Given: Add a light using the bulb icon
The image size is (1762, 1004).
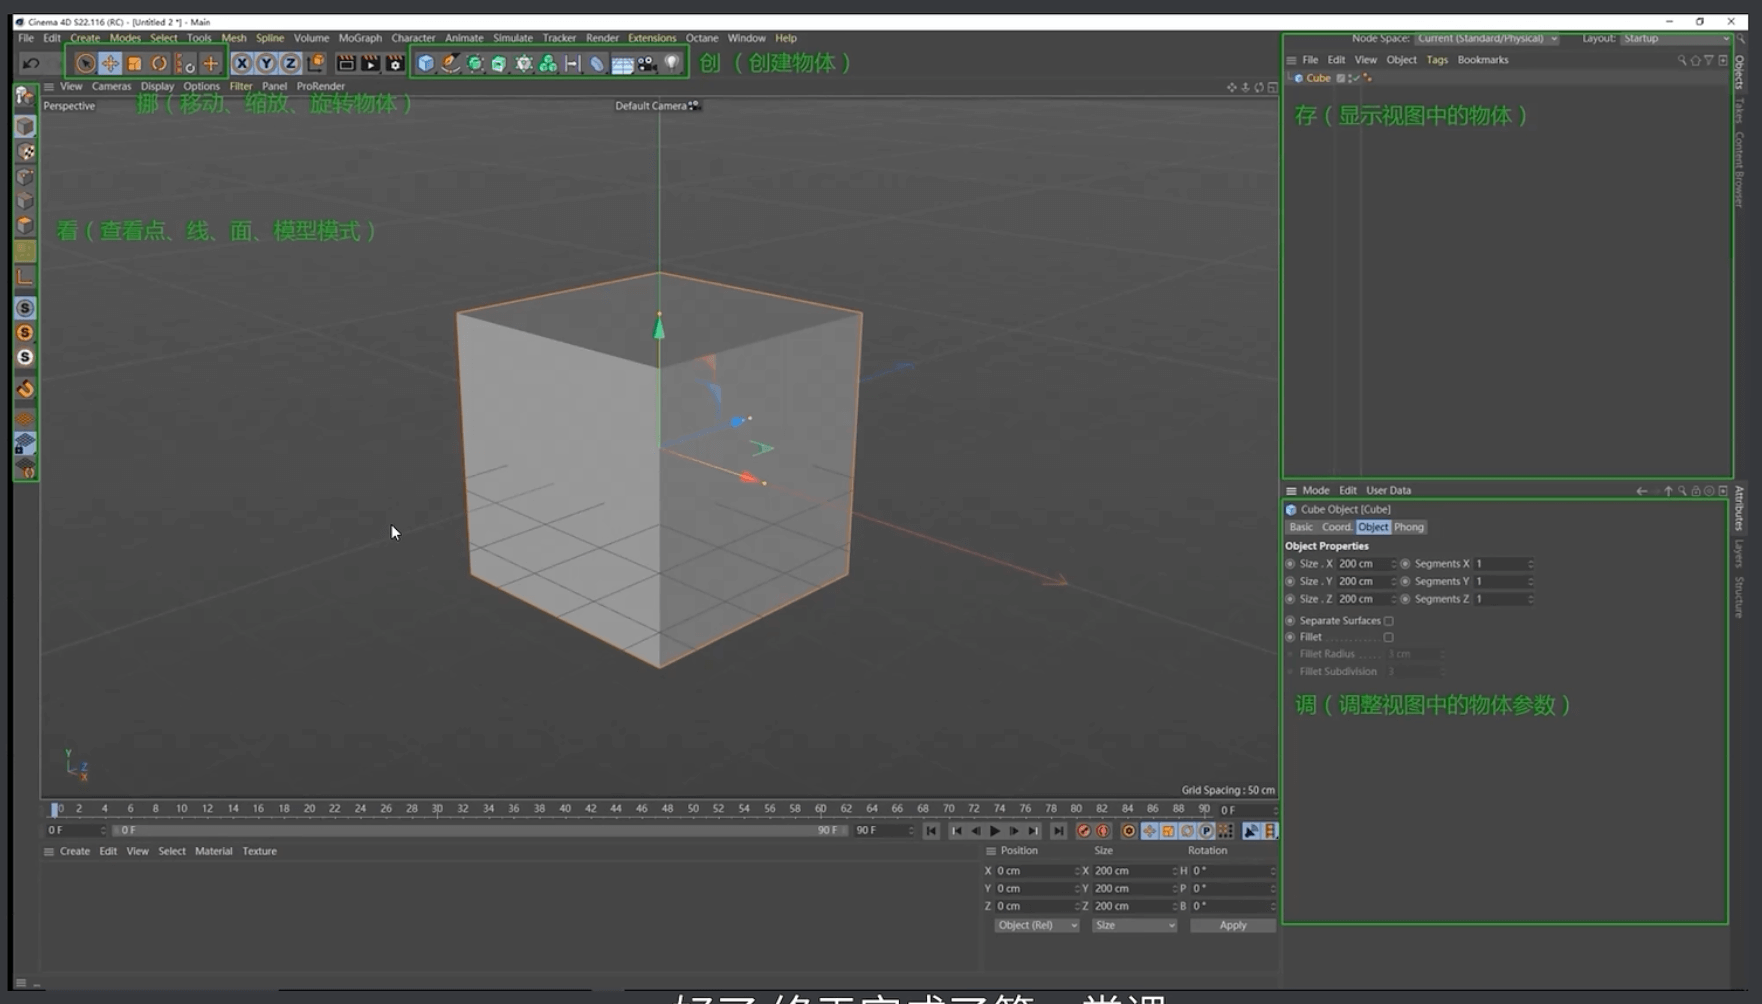Looking at the screenshot, I should pyautogui.click(x=672, y=63).
